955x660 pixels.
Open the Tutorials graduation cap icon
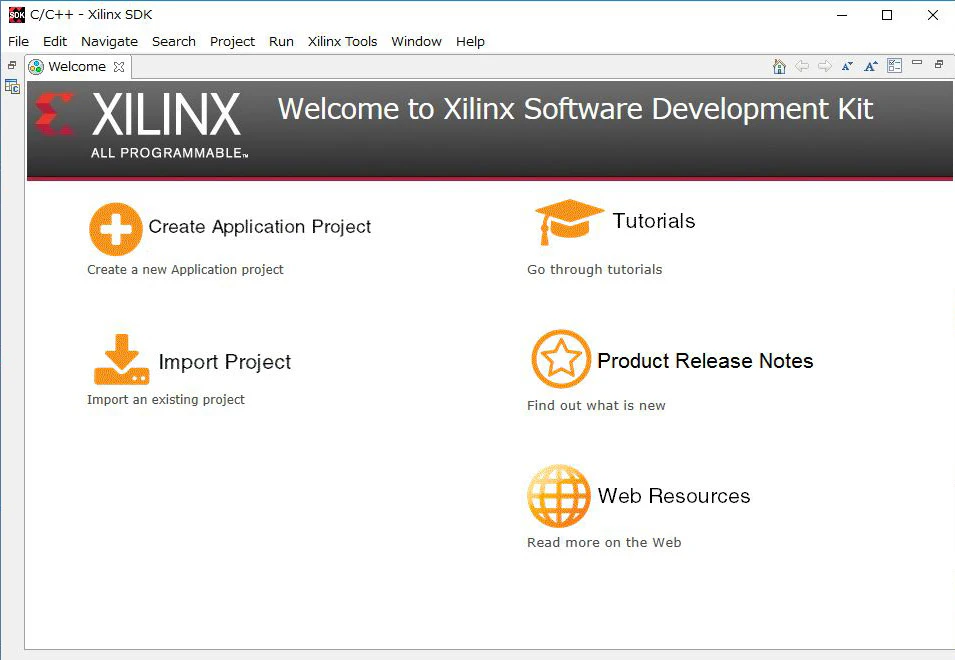(569, 222)
